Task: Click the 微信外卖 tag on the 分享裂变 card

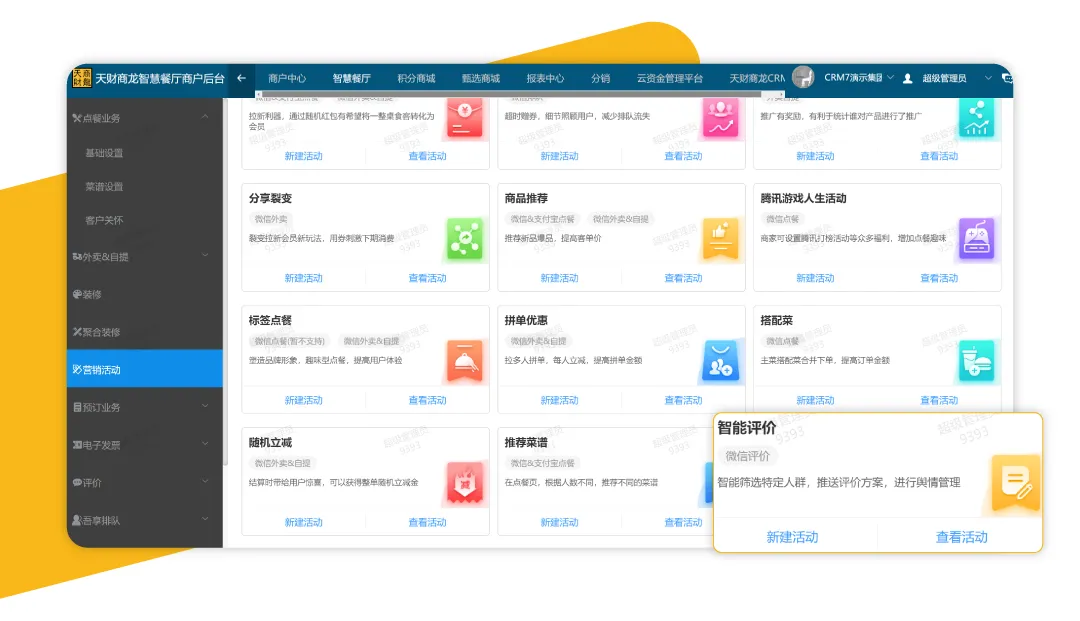Action: point(271,219)
